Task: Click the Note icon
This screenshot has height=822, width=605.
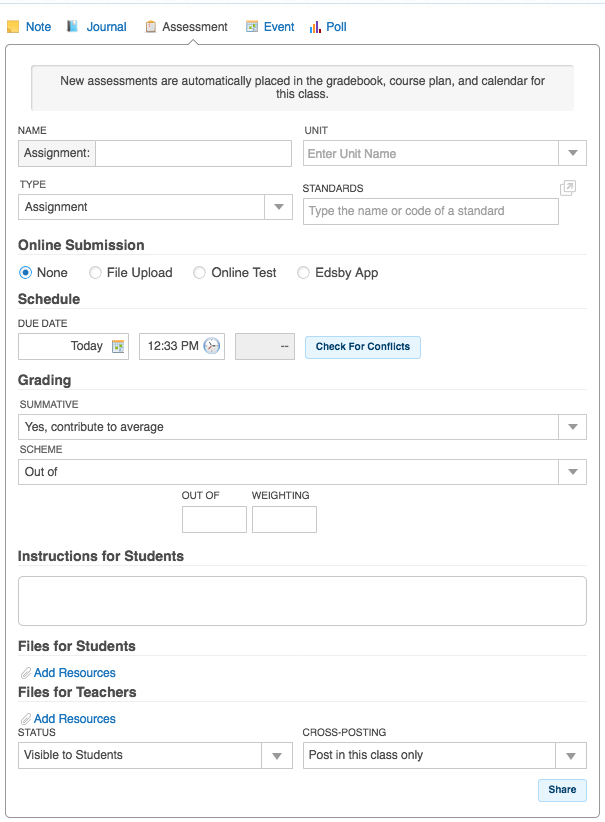Action: click(13, 27)
